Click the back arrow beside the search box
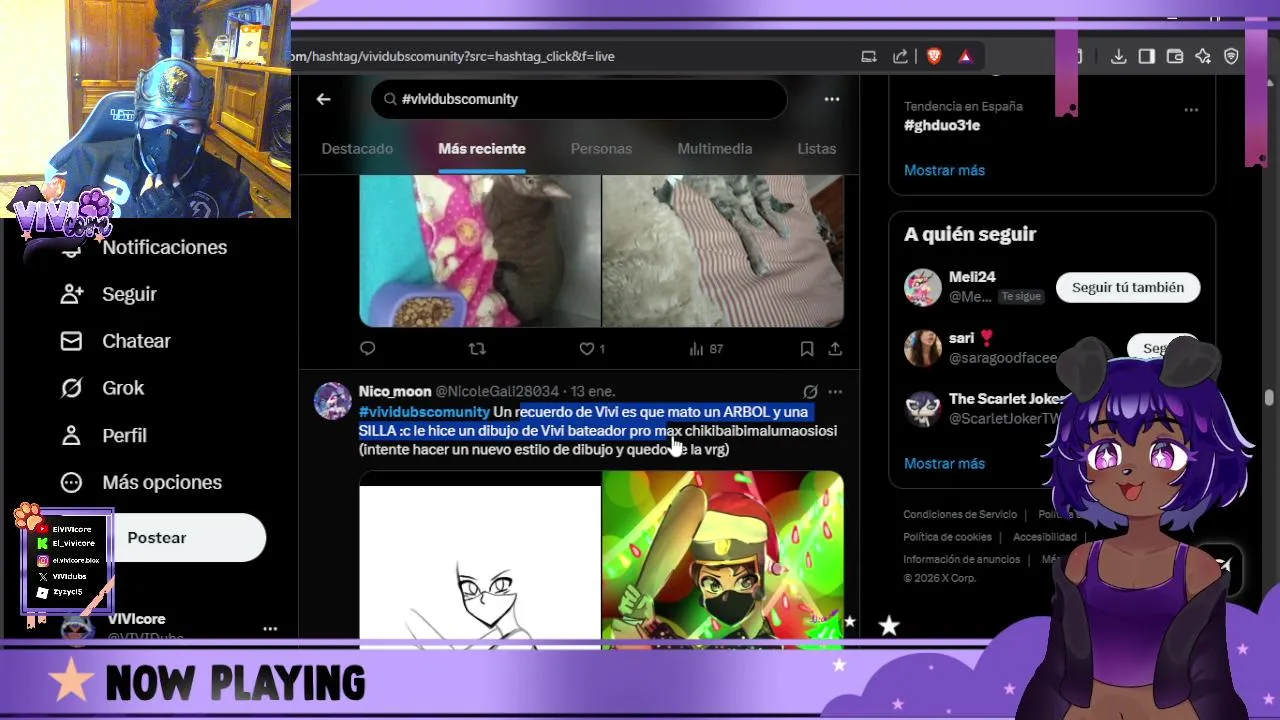This screenshot has height=720, width=1280. [323, 99]
